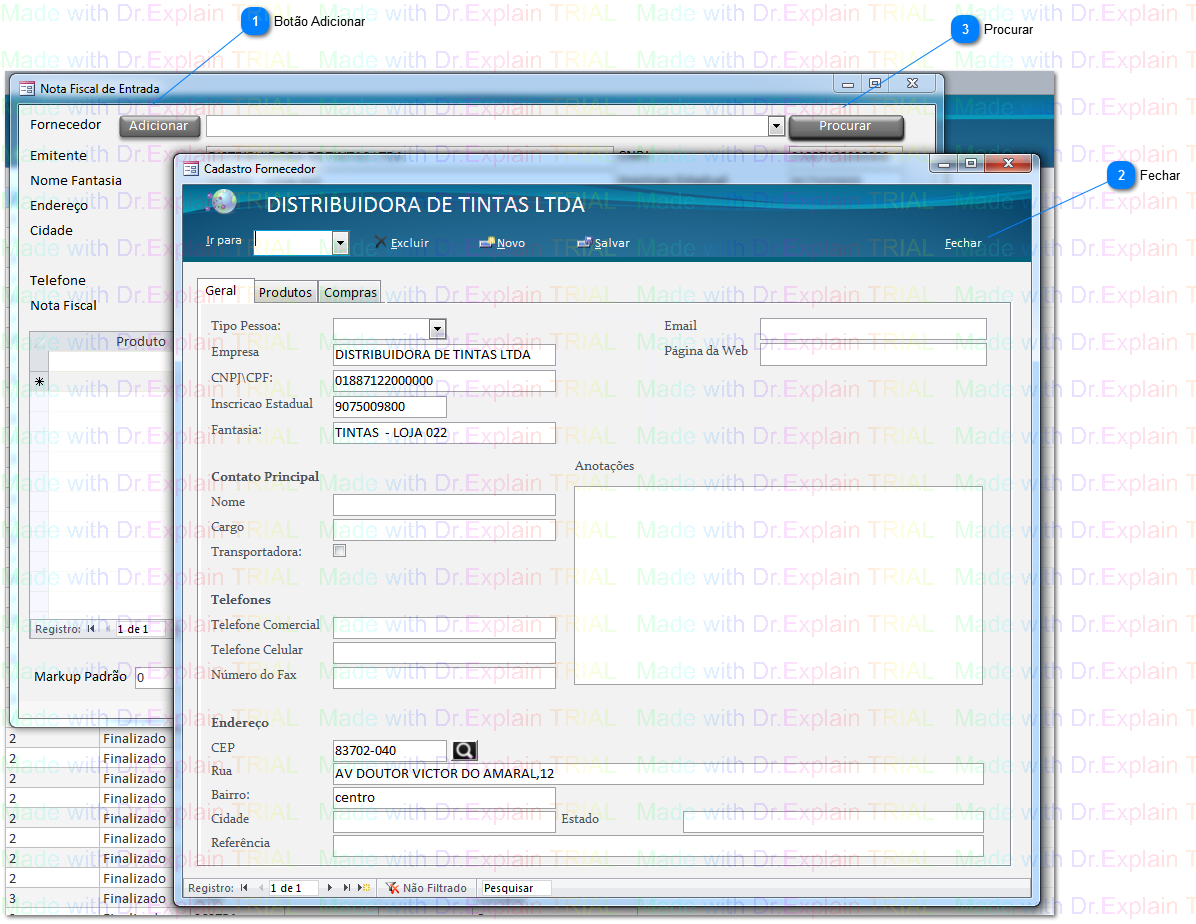Click the new blank record navigator icon
This screenshot has height=924, width=1196.
point(364,888)
